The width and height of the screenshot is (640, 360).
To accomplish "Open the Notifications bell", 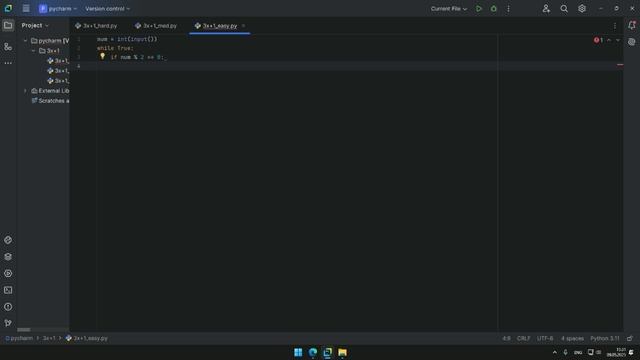I will pos(631,25).
